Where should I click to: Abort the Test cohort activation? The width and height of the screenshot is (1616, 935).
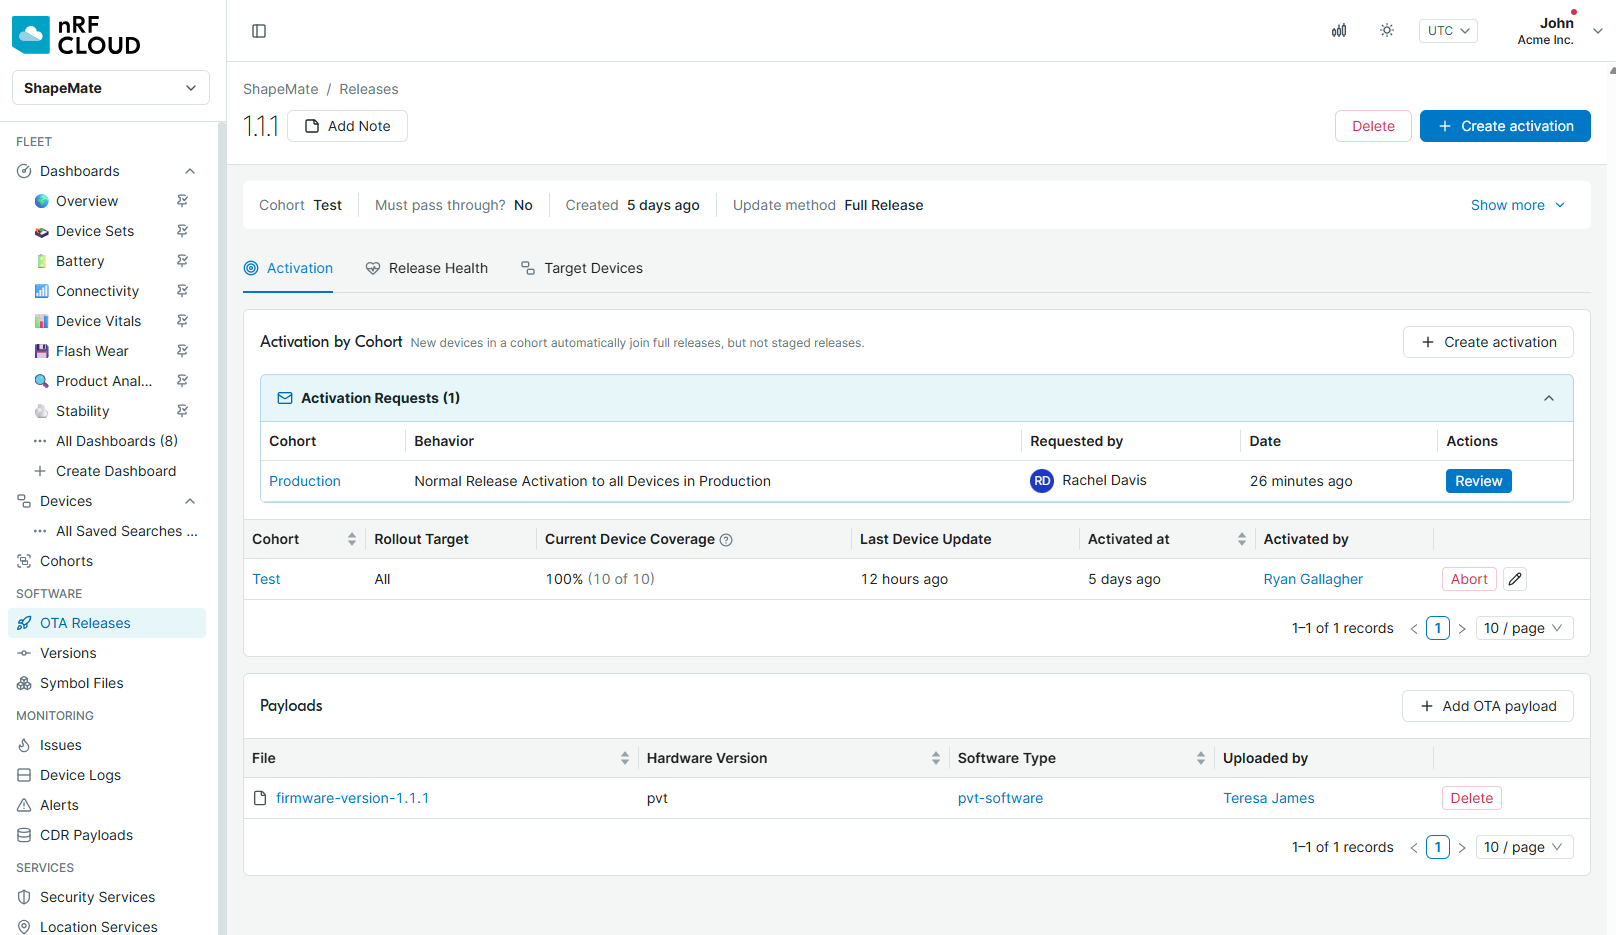click(1469, 579)
